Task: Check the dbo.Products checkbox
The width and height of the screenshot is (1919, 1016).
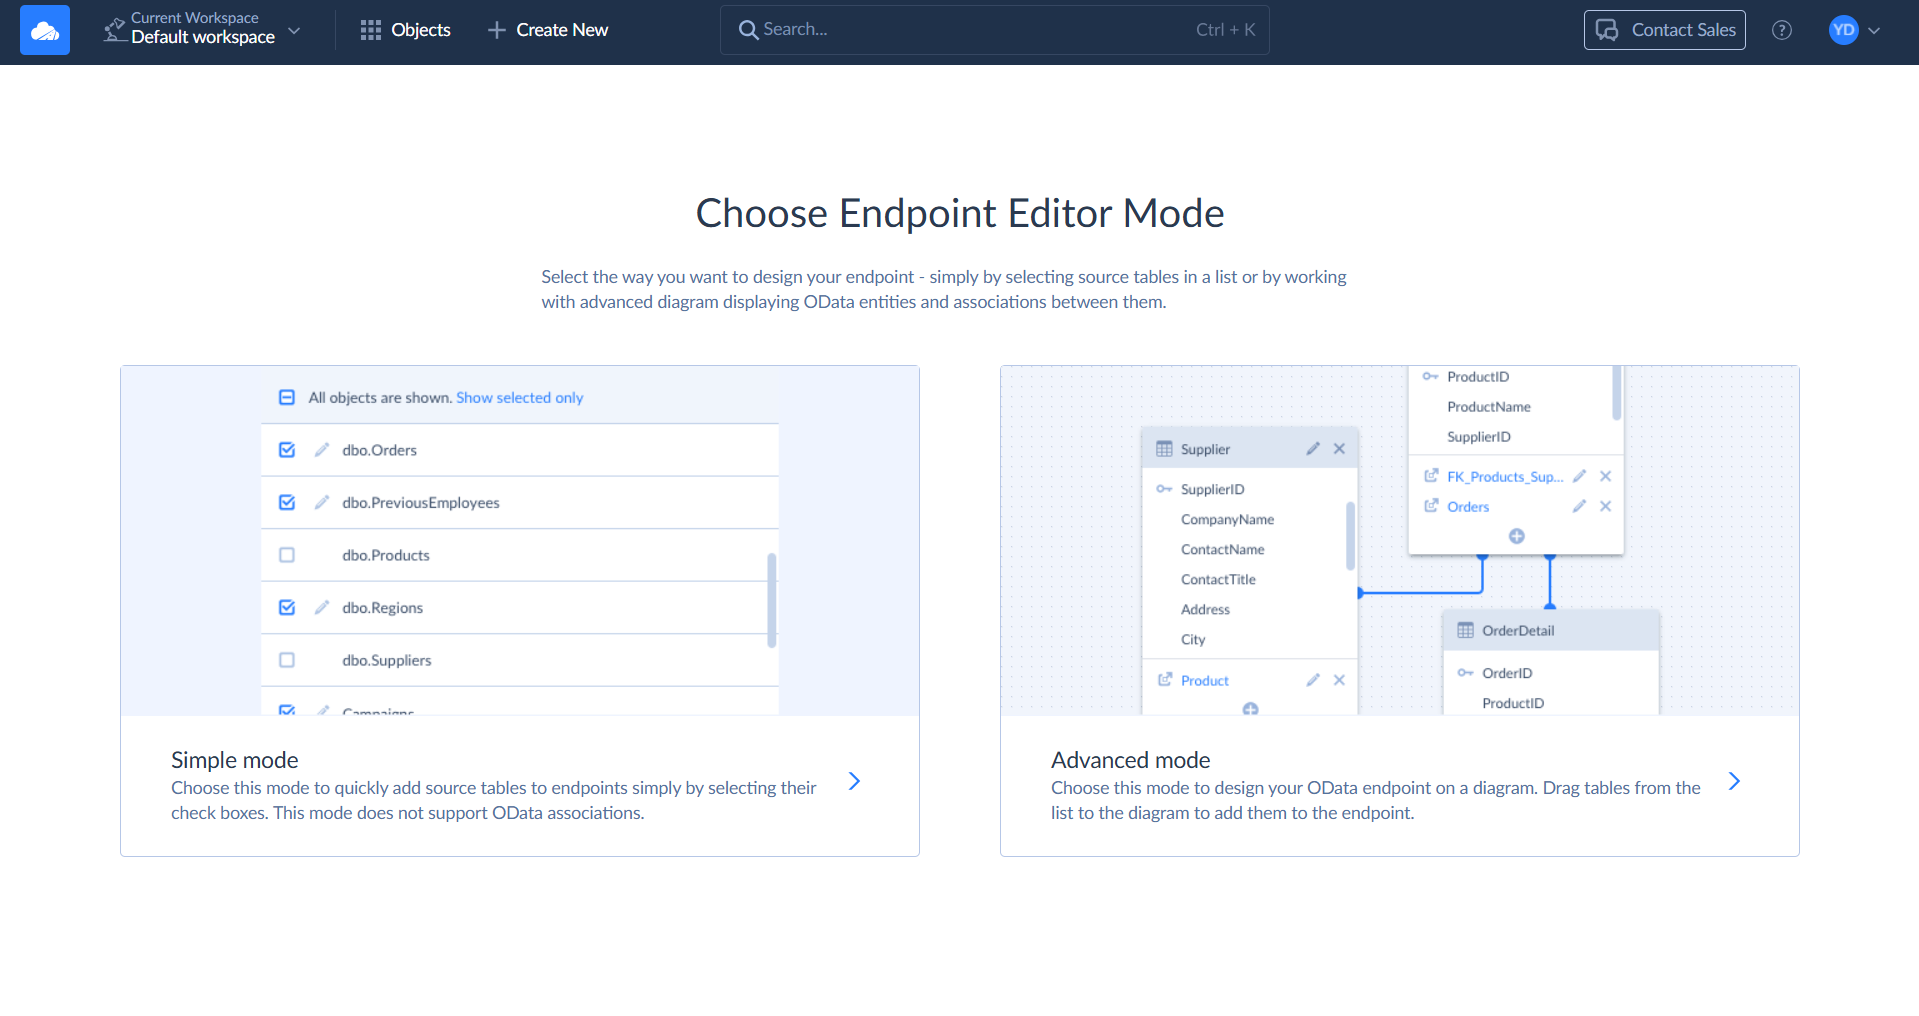Action: coord(287,555)
